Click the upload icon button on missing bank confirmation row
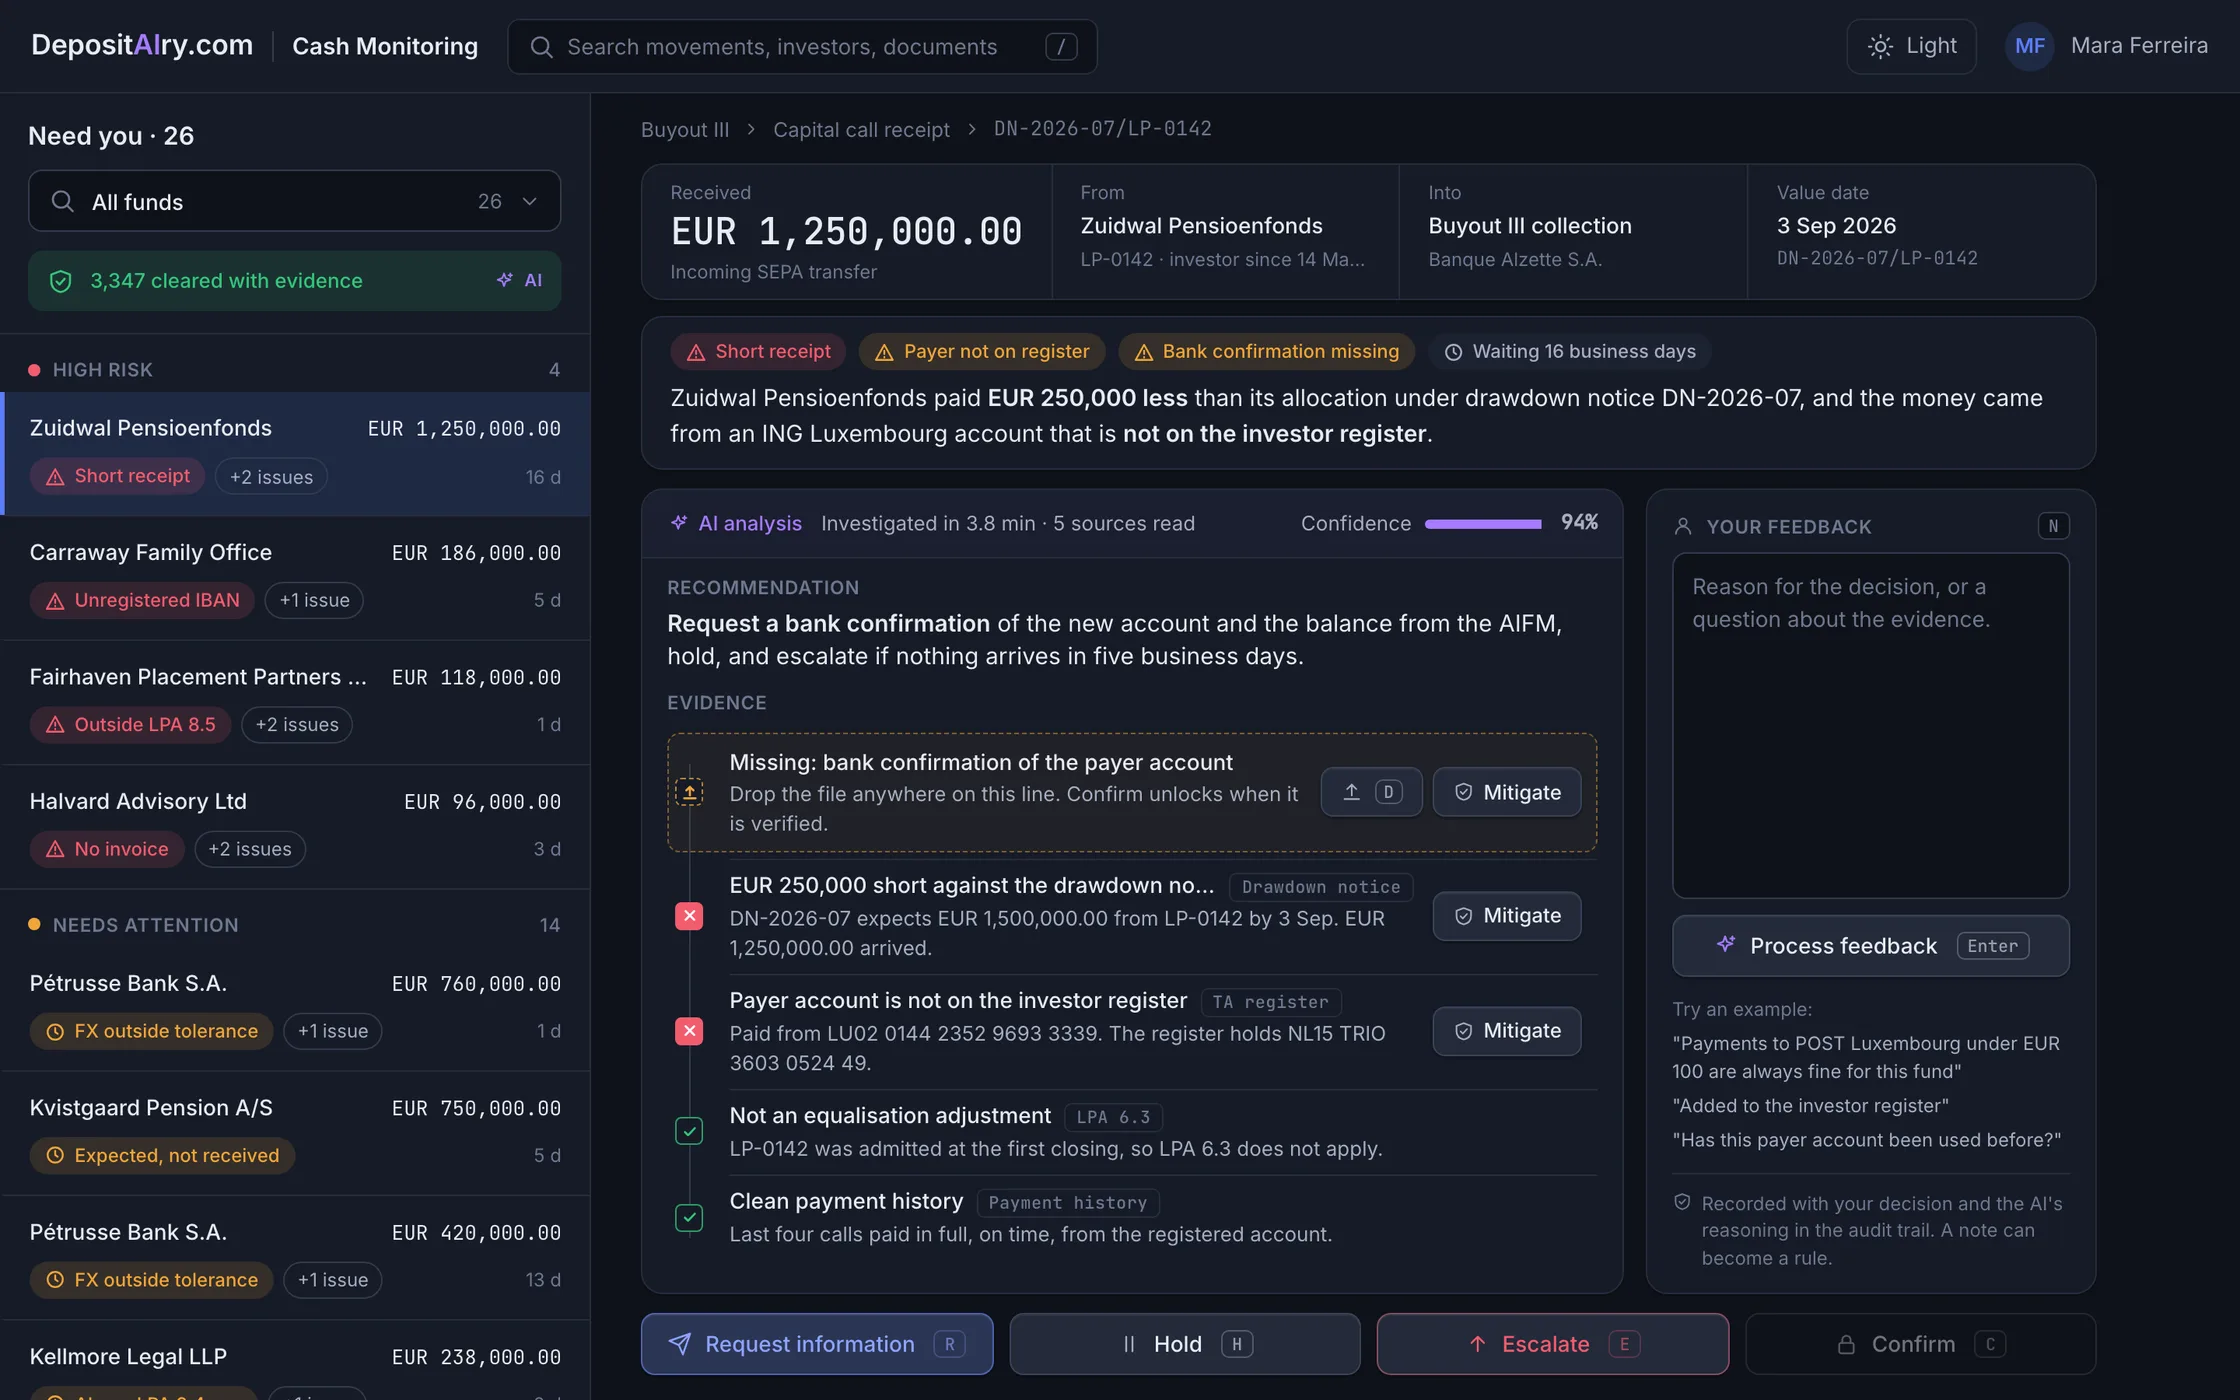 click(x=1371, y=792)
